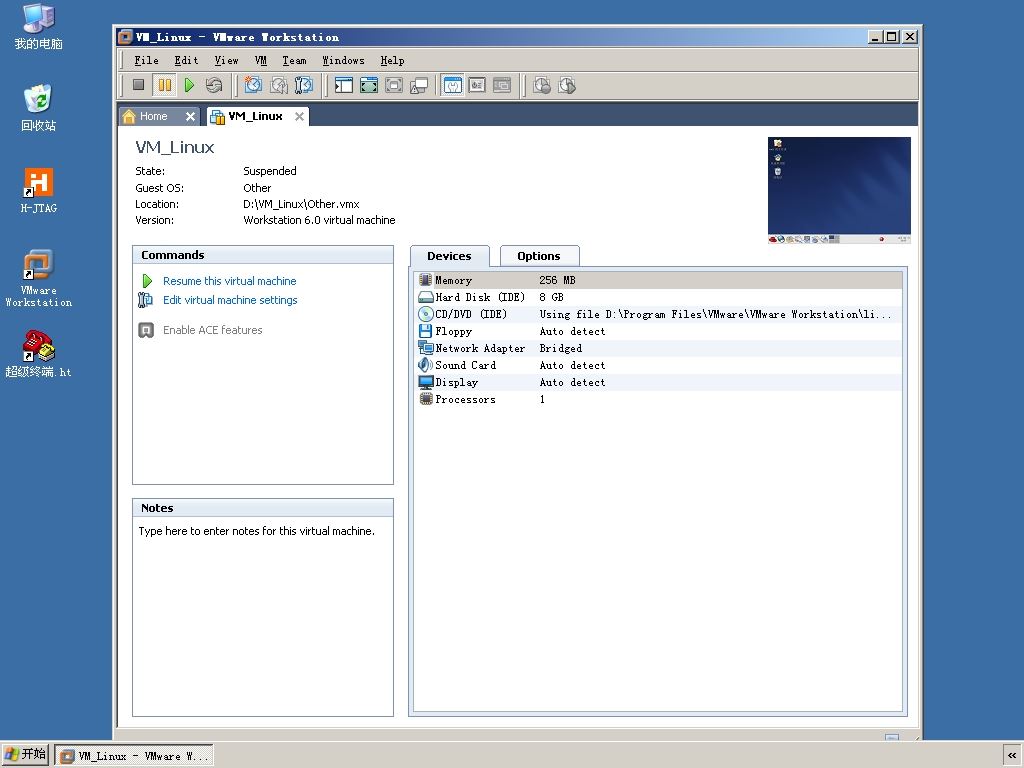Open the Team menu
This screenshot has height=768, width=1024.
(294, 60)
